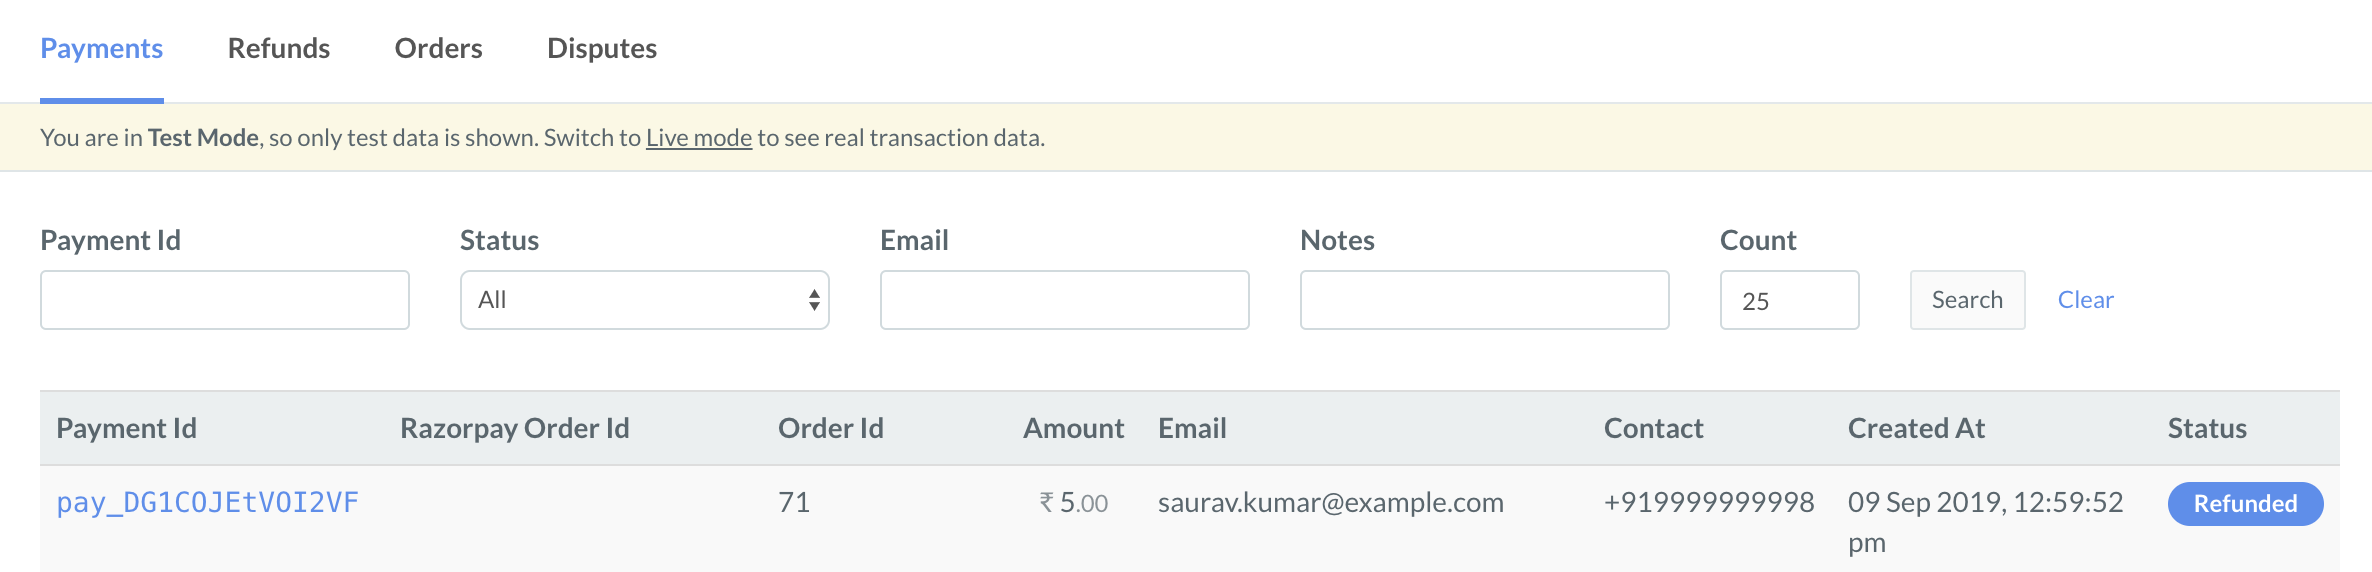Click the Status select arrows

(x=814, y=300)
